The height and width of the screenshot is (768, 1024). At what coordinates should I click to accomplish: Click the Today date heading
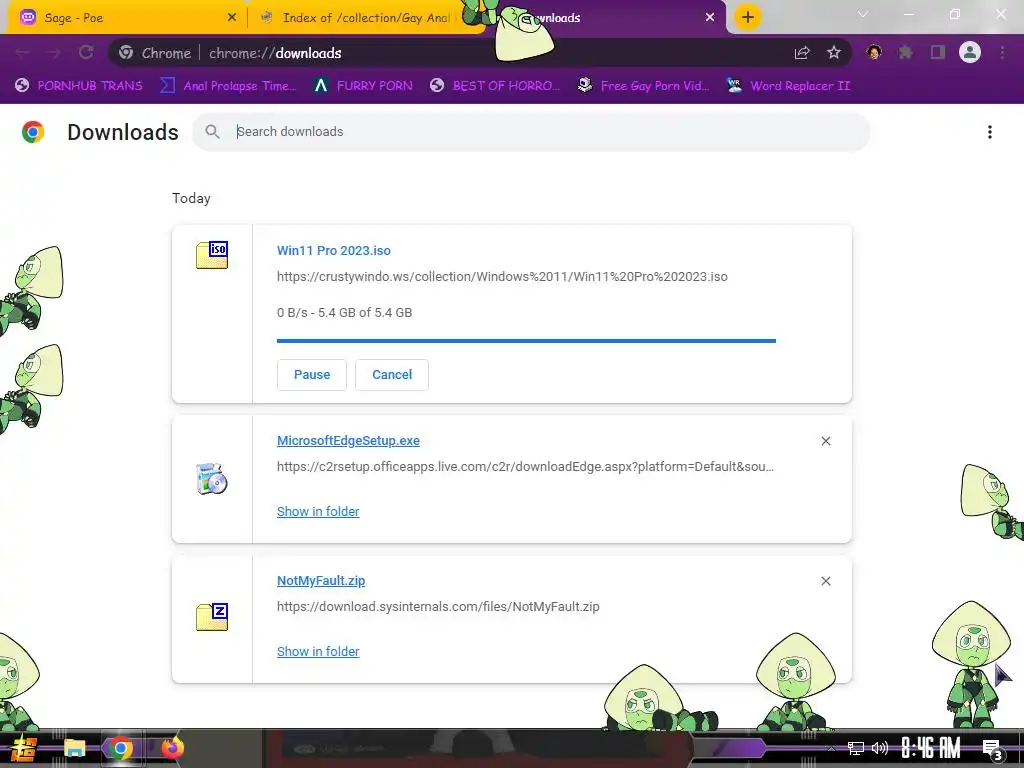tap(191, 199)
